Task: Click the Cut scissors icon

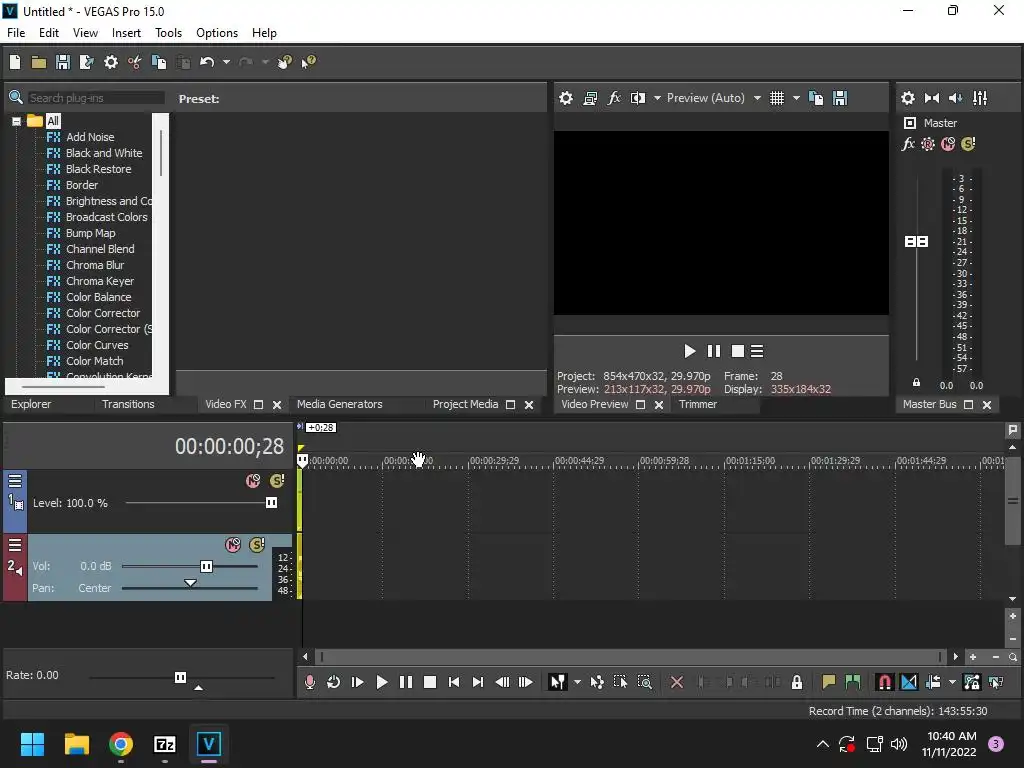Action: pyautogui.click(x=135, y=62)
